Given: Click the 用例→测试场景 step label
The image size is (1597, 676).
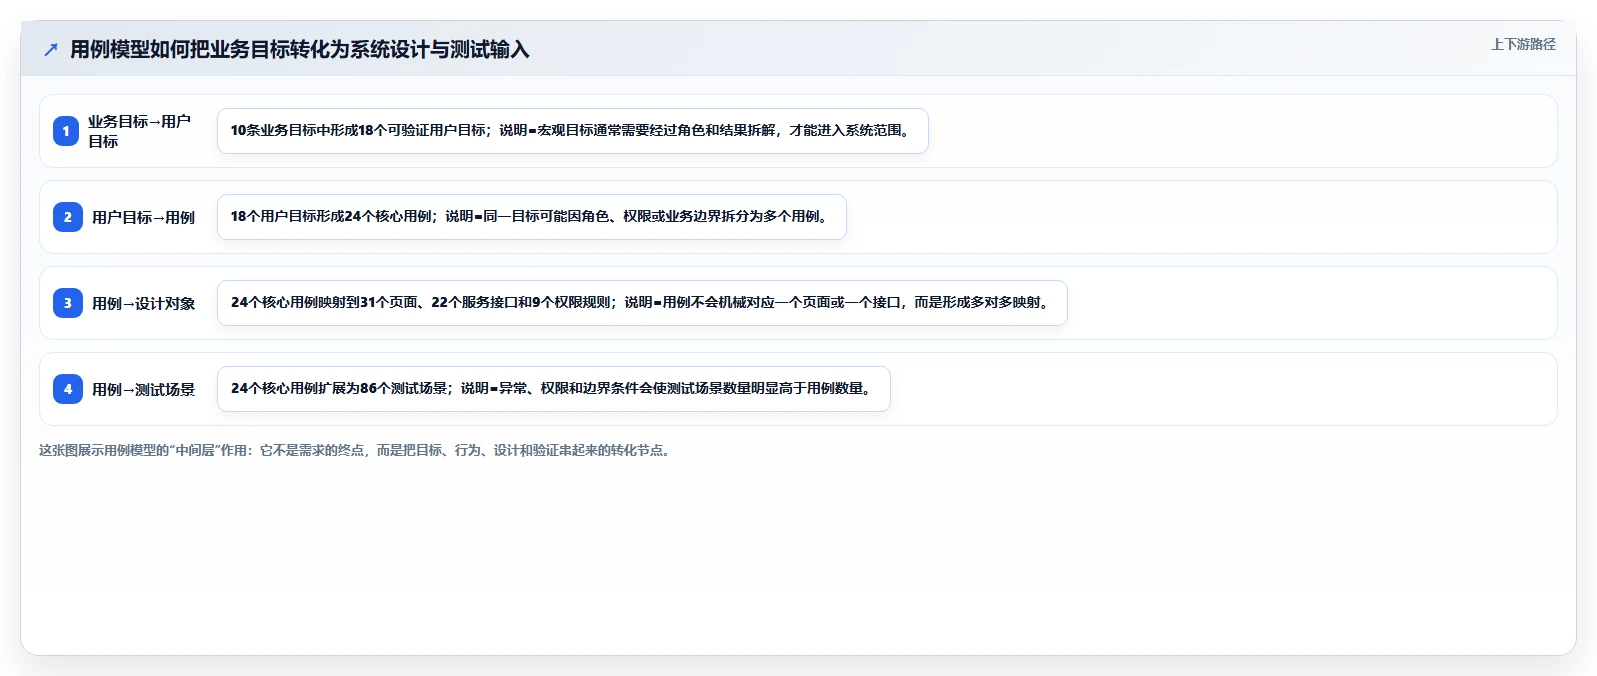Looking at the screenshot, I should (x=143, y=389).
